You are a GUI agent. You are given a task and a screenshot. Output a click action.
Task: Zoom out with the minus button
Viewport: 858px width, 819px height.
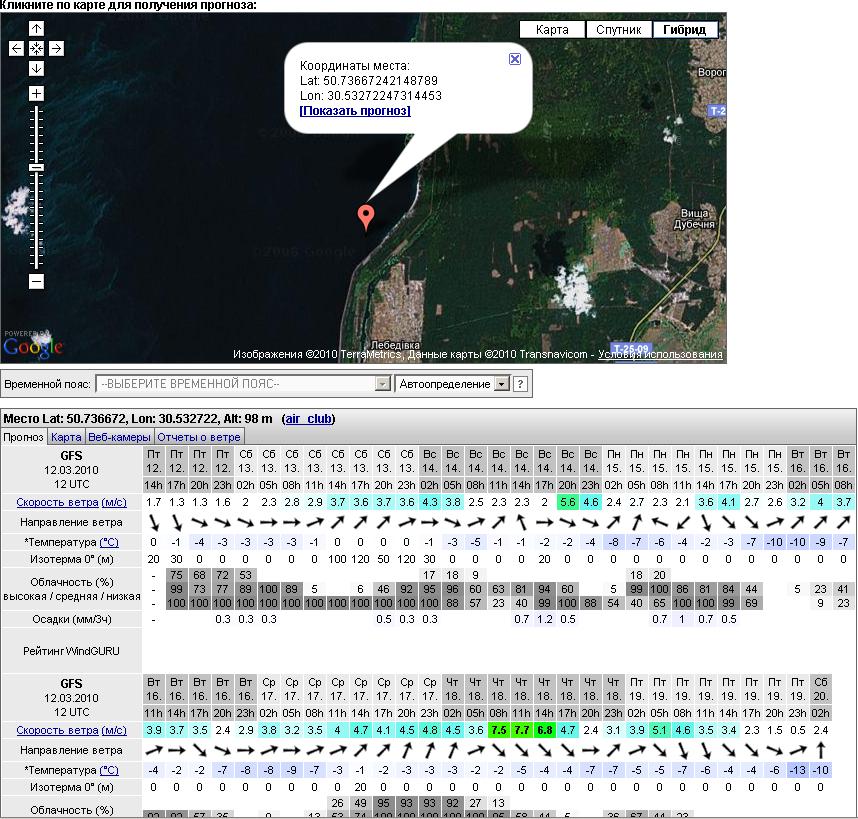point(36,282)
